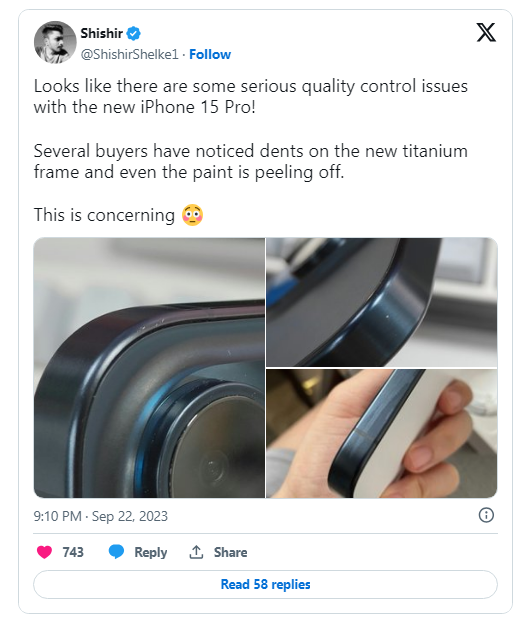Click the 743 likes count
Image resolution: width=529 pixels, height=627 pixels.
[x=73, y=552]
